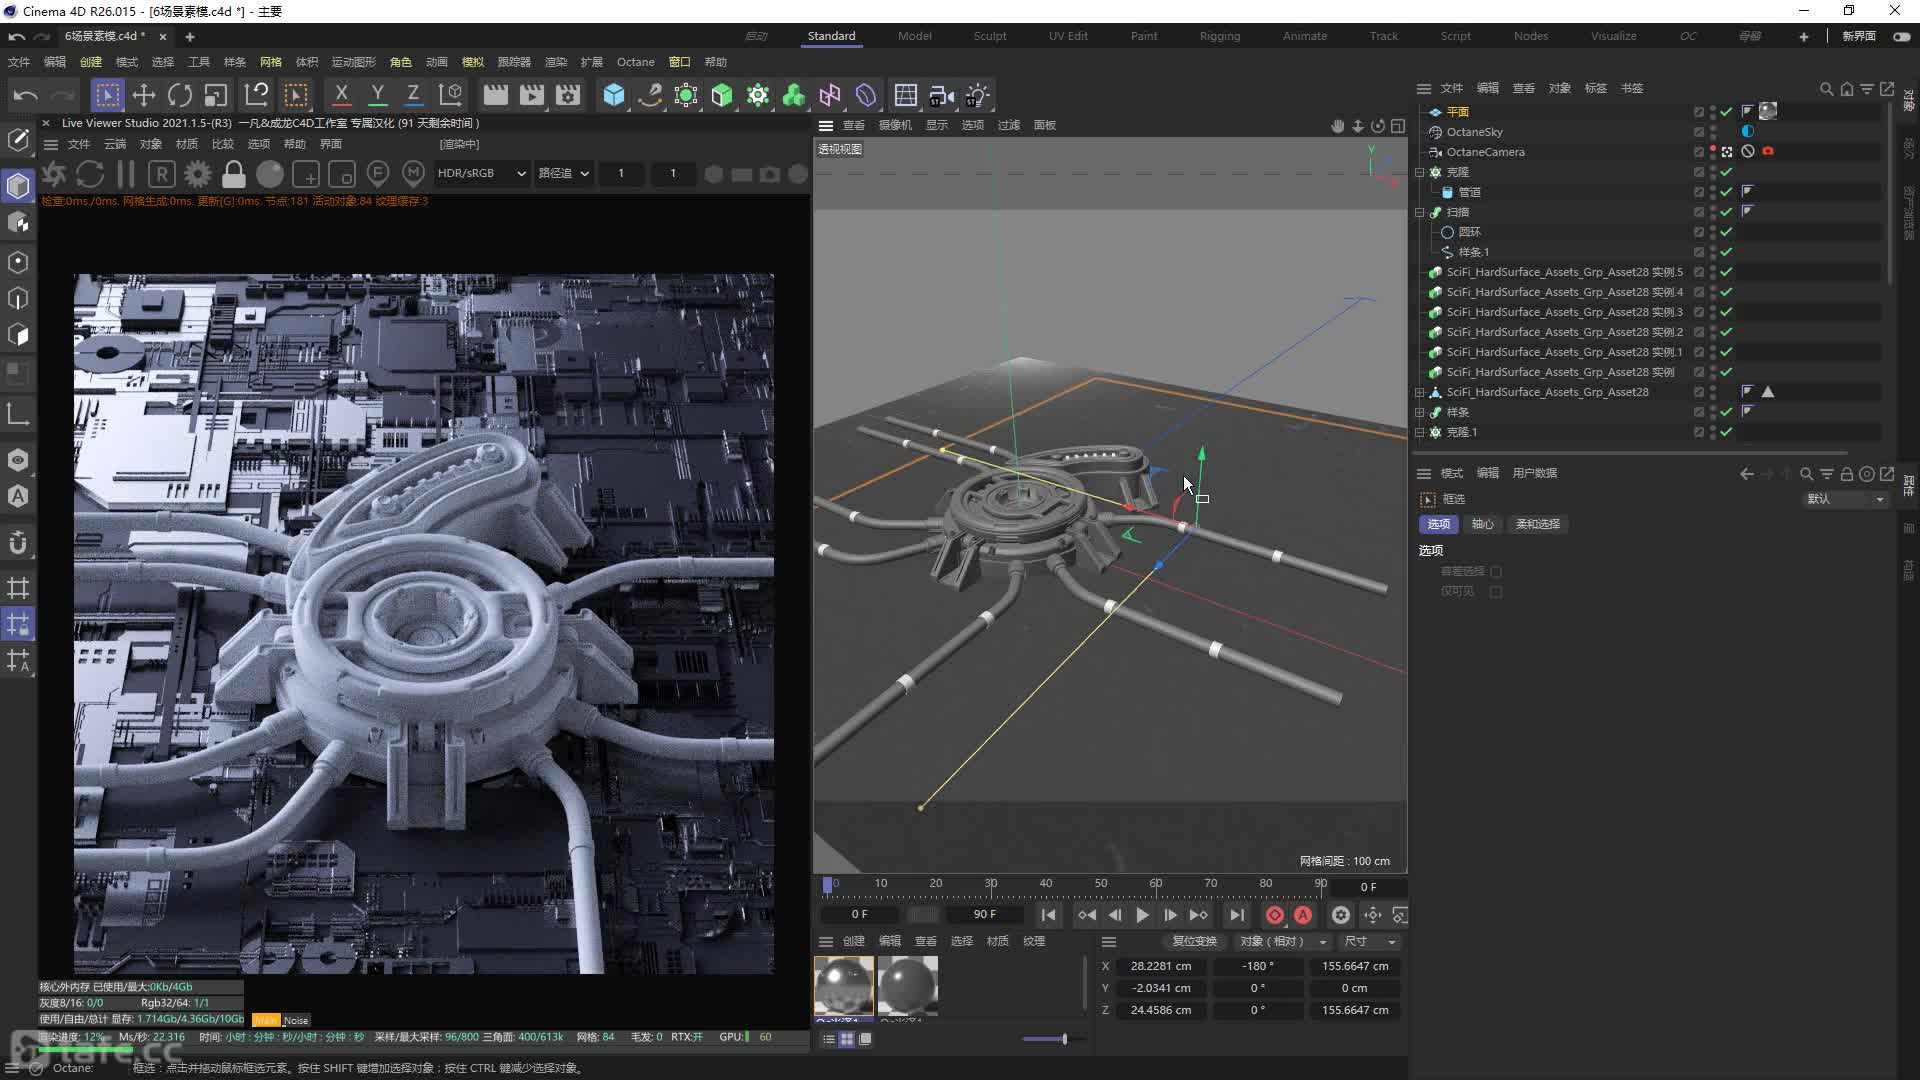Open the HDR/sRGB color space dropdown

pyautogui.click(x=481, y=173)
